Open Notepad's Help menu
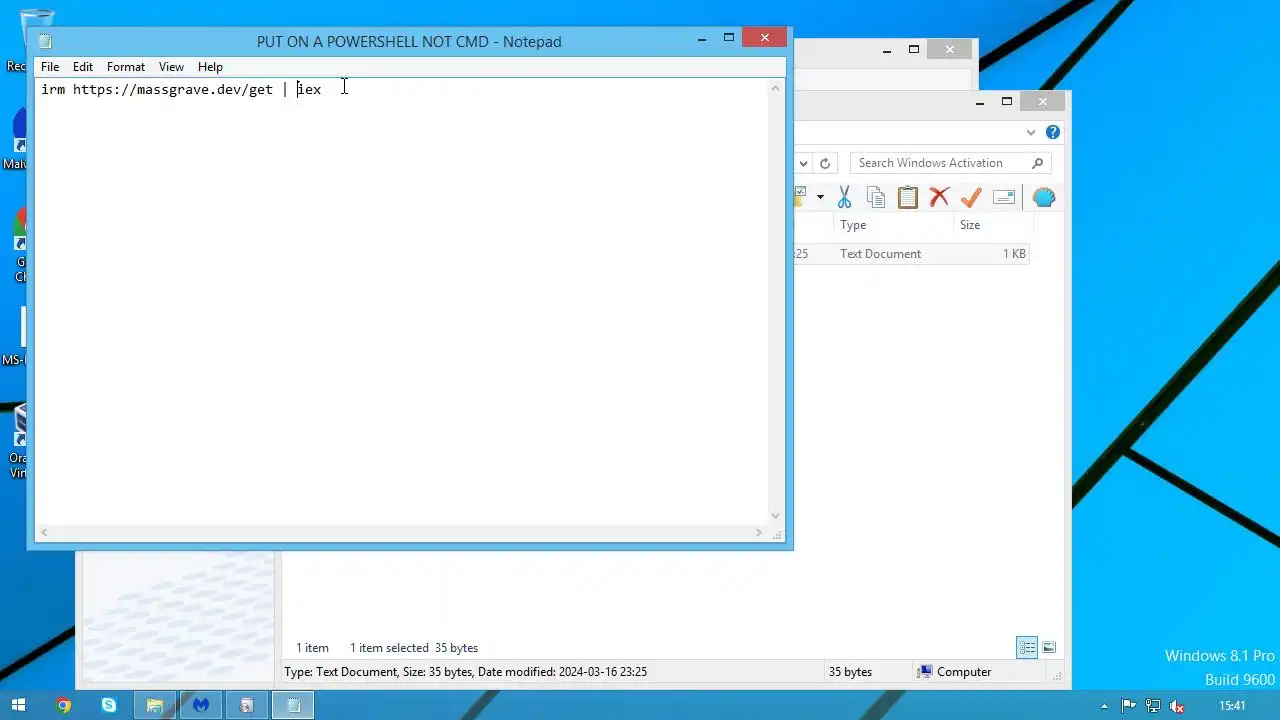1280x720 pixels. [210, 67]
